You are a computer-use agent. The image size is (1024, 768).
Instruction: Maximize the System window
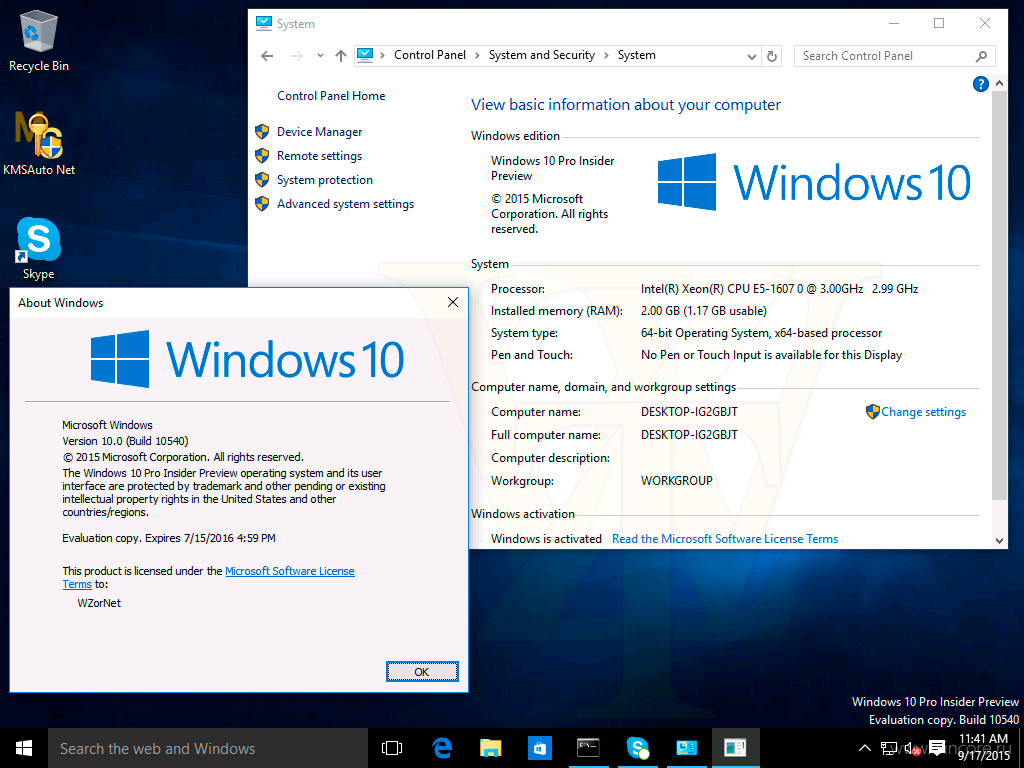939,24
